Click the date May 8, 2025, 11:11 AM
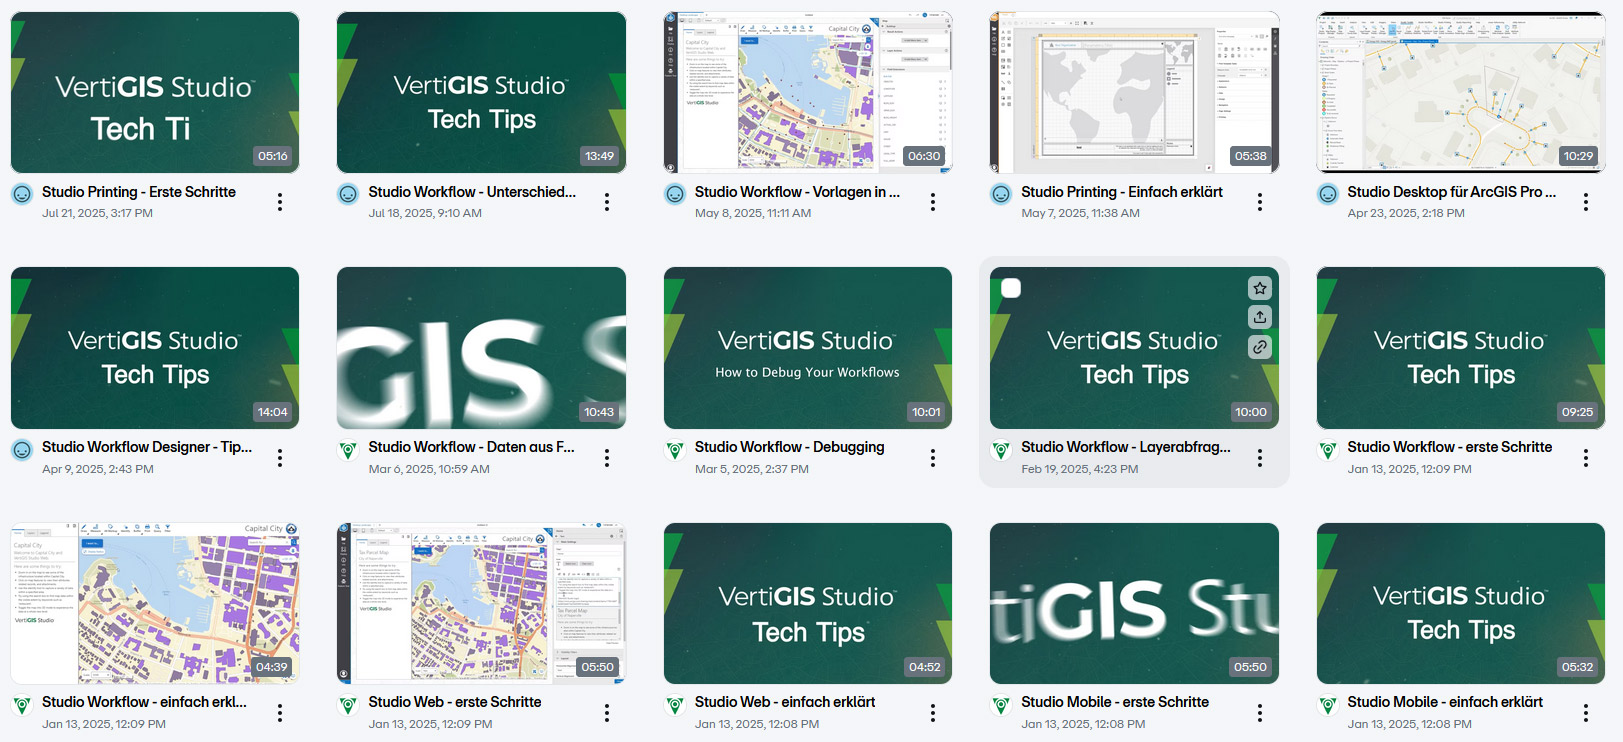The height and width of the screenshot is (742, 1623). pyautogui.click(x=753, y=213)
